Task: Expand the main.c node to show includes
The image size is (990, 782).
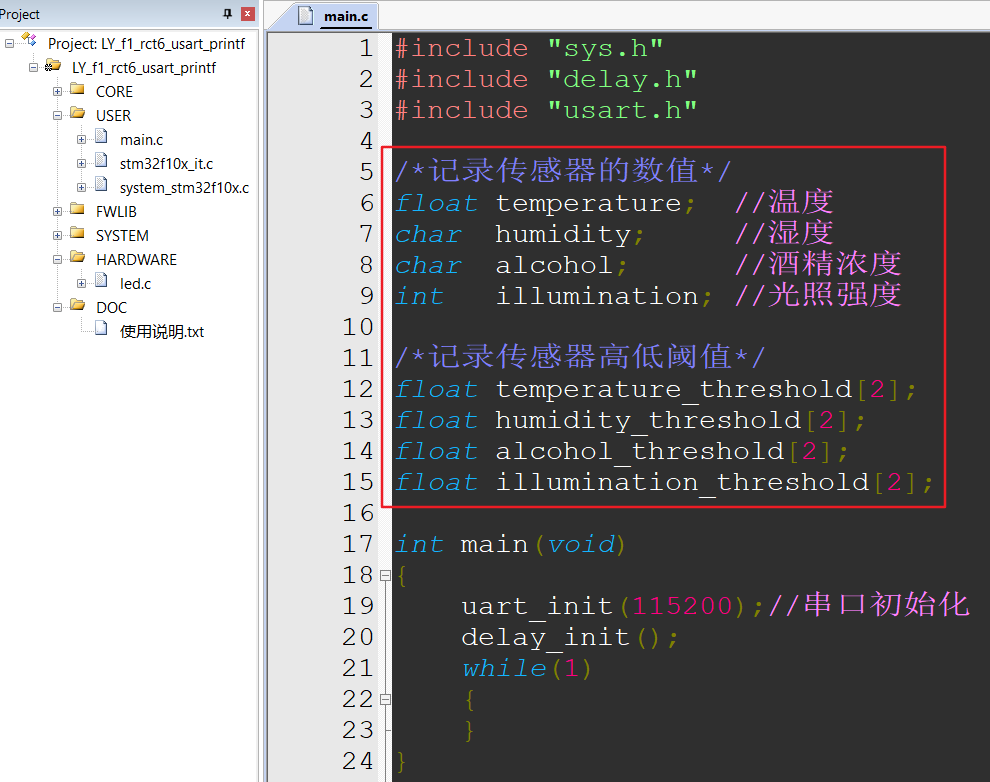Action: pyautogui.click(x=81, y=140)
